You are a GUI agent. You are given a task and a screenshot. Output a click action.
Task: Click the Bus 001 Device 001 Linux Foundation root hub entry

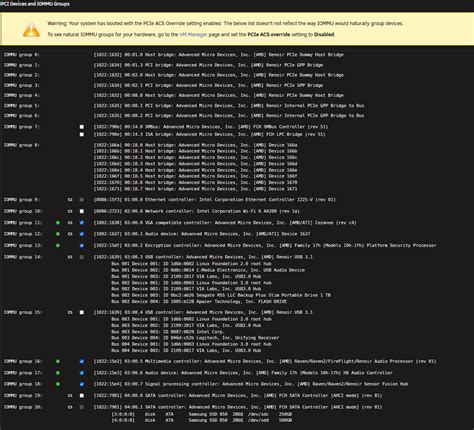(x=191, y=264)
